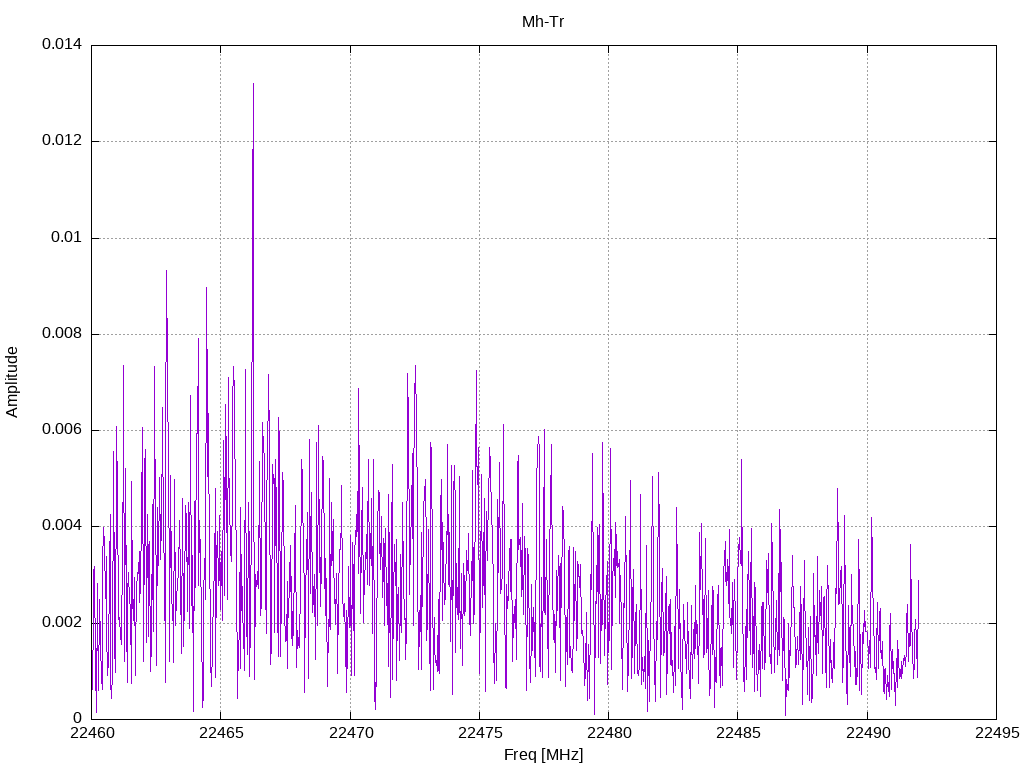
Task: Click the 22460 x-axis tick label
Action: (92, 733)
